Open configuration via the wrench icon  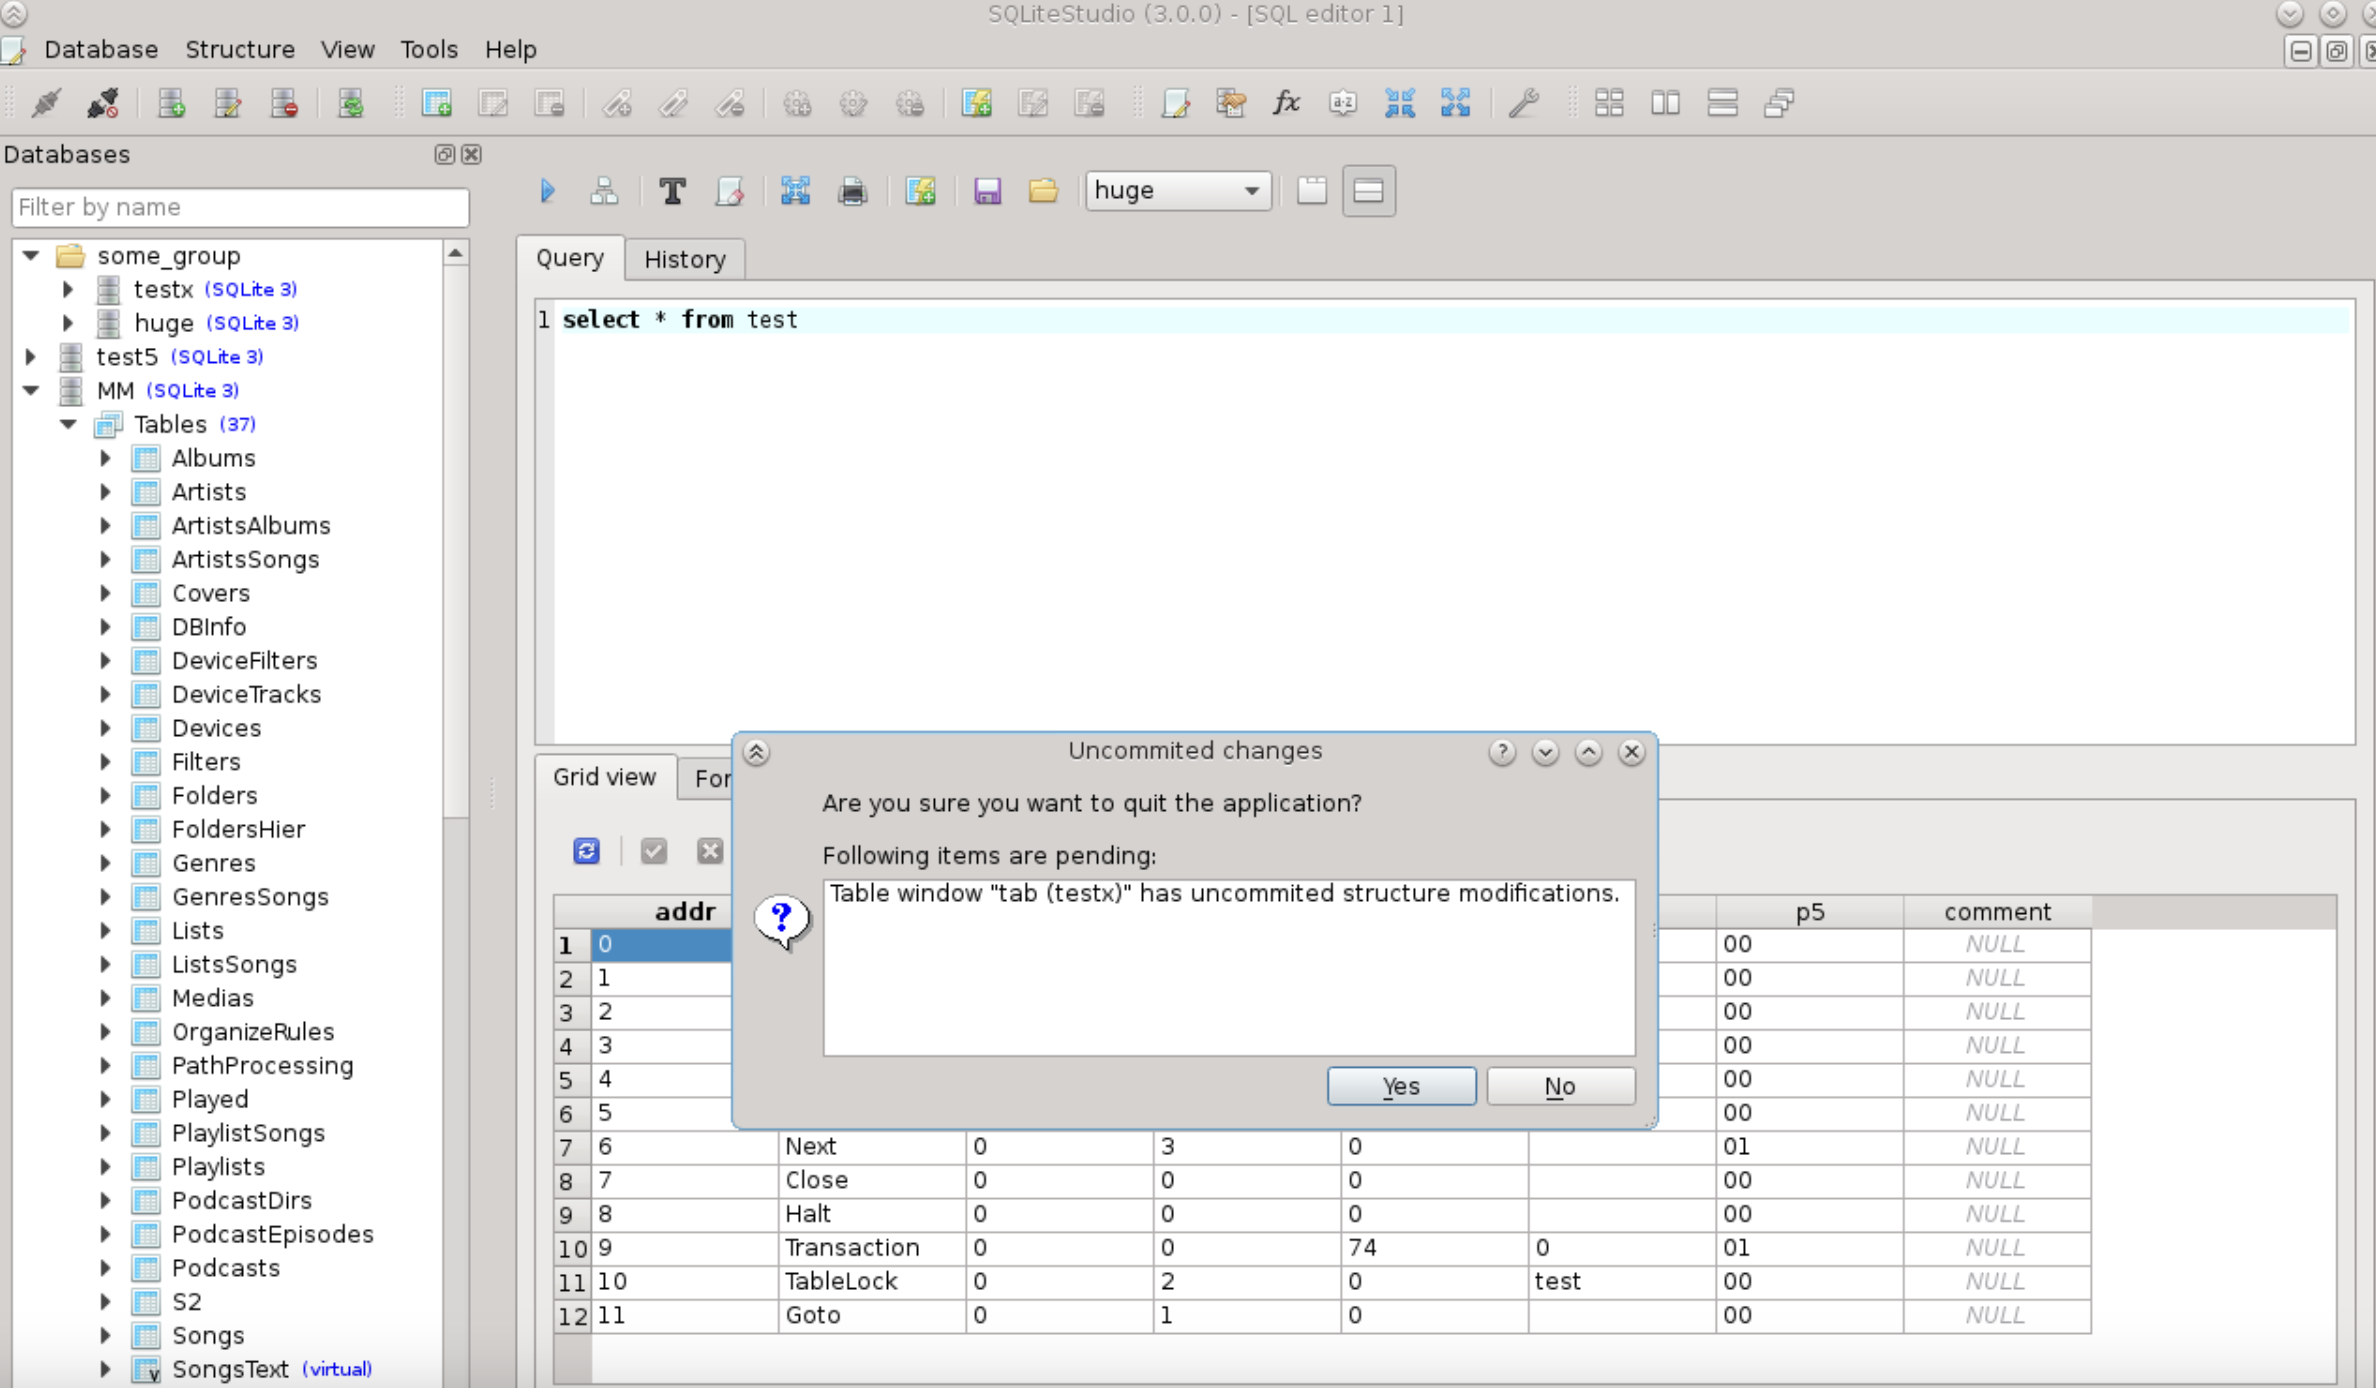[x=1523, y=103]
